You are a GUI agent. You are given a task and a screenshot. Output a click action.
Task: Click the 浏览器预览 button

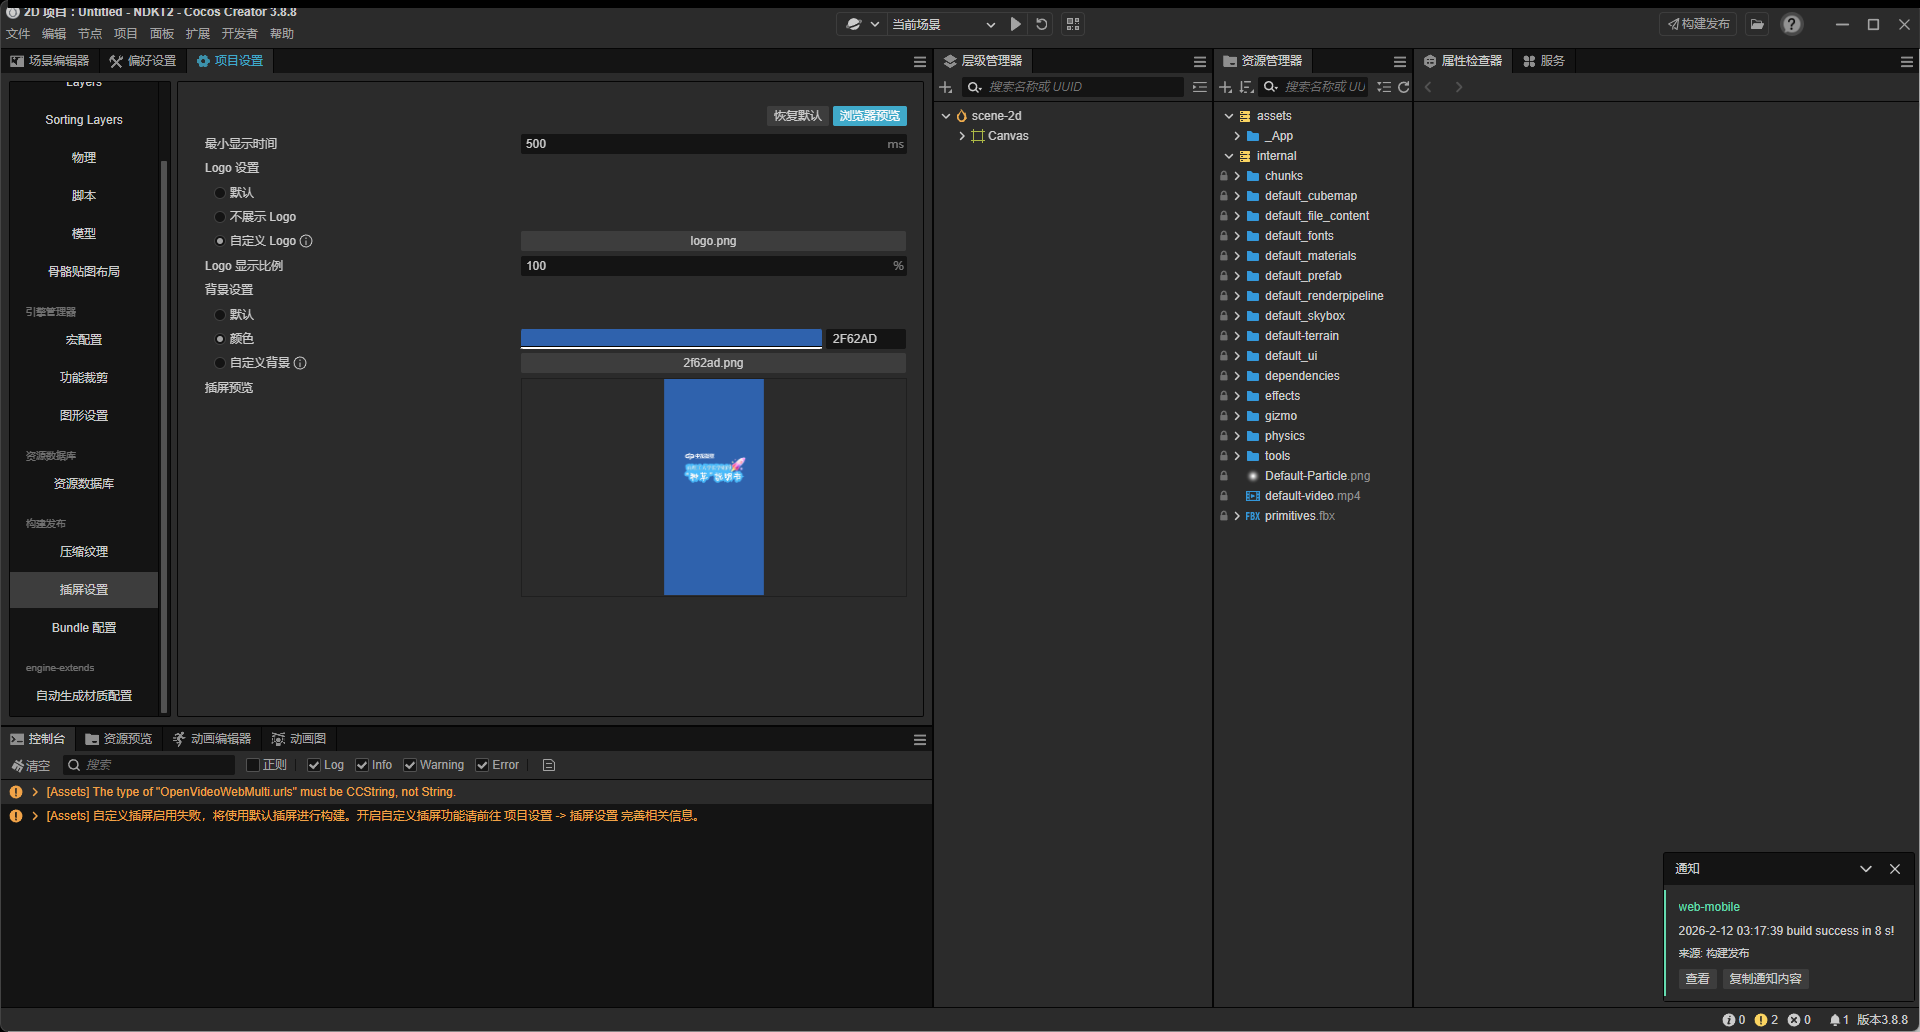coord(870,116)
